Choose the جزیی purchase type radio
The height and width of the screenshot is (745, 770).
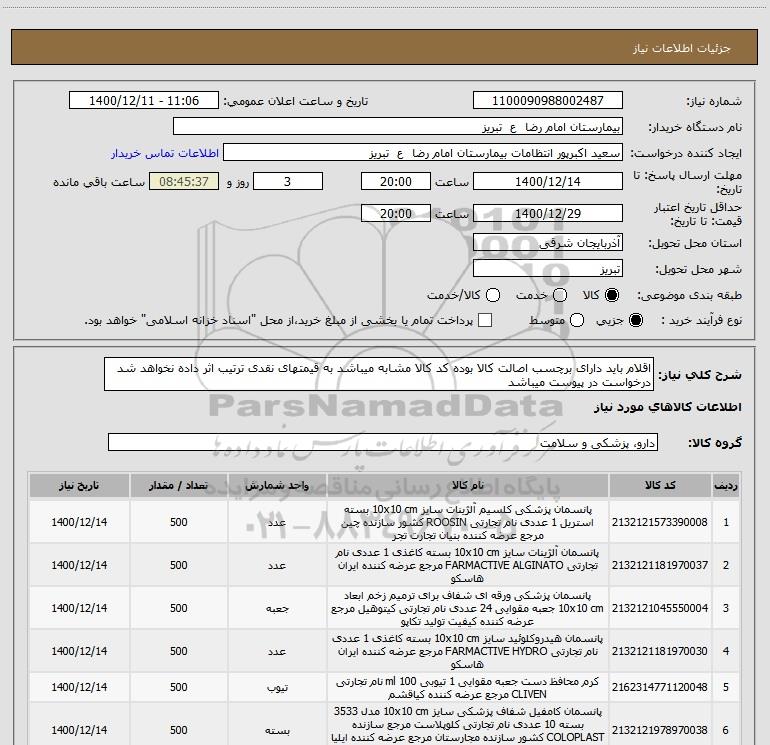point(636,320)
